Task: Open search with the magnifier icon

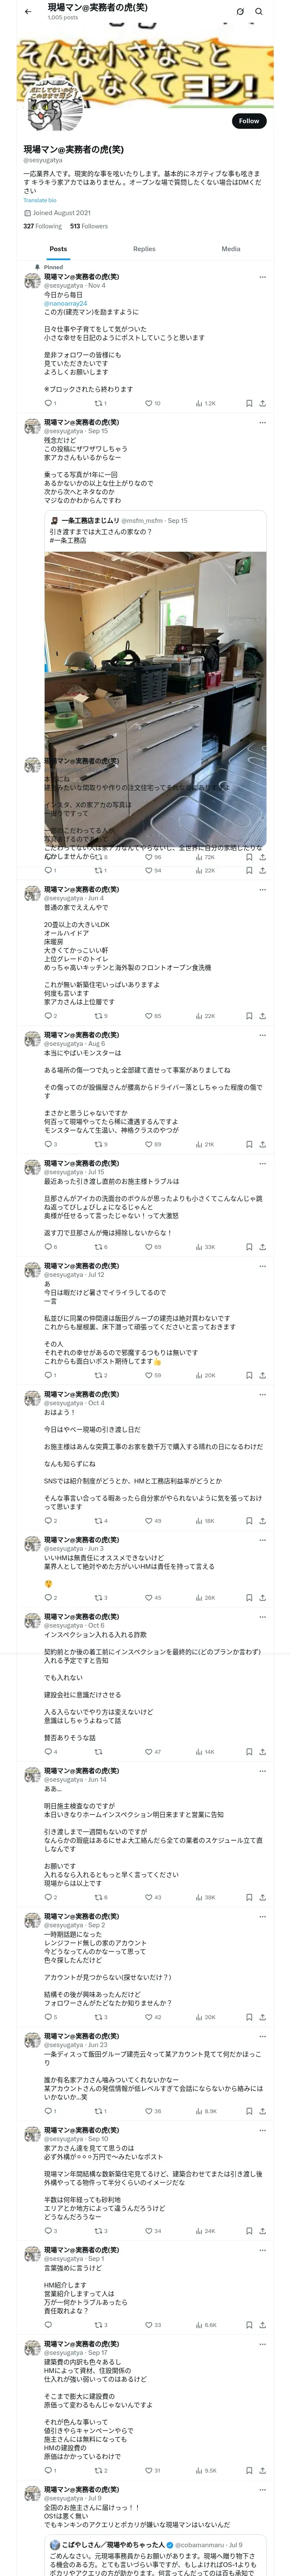Action: click(x=259, y=12)
